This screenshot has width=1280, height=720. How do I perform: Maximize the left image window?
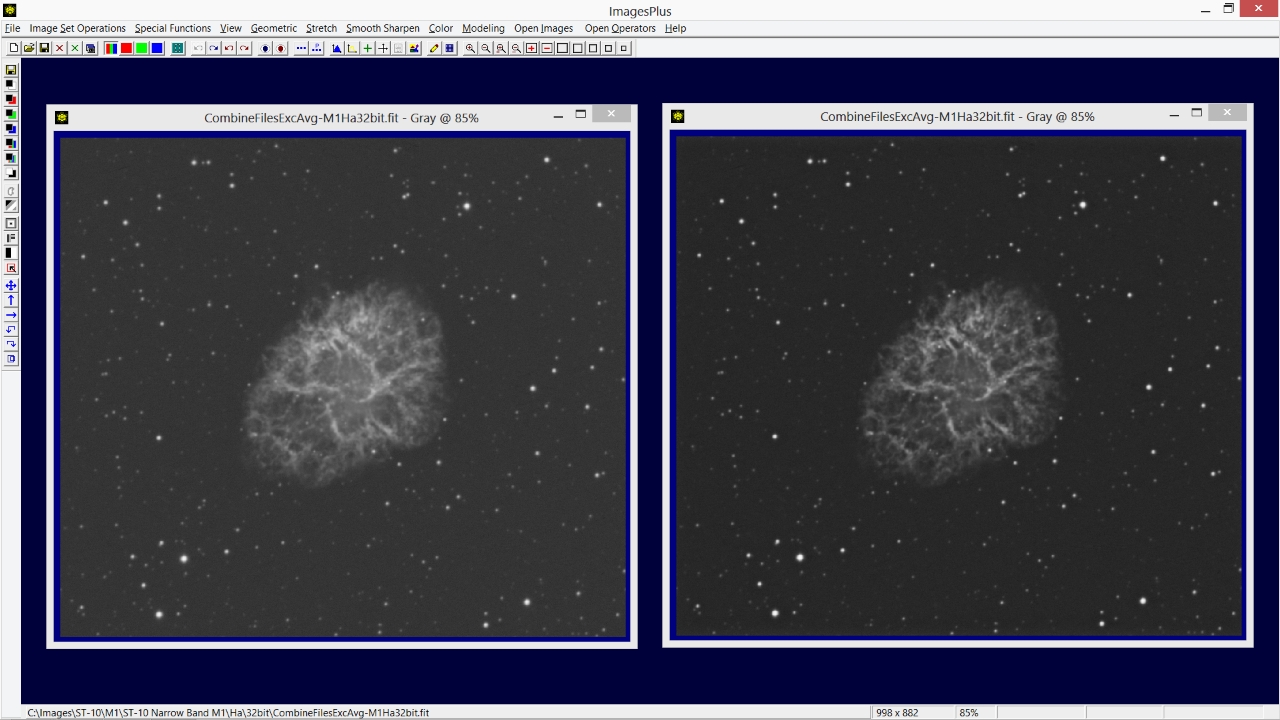581,114
